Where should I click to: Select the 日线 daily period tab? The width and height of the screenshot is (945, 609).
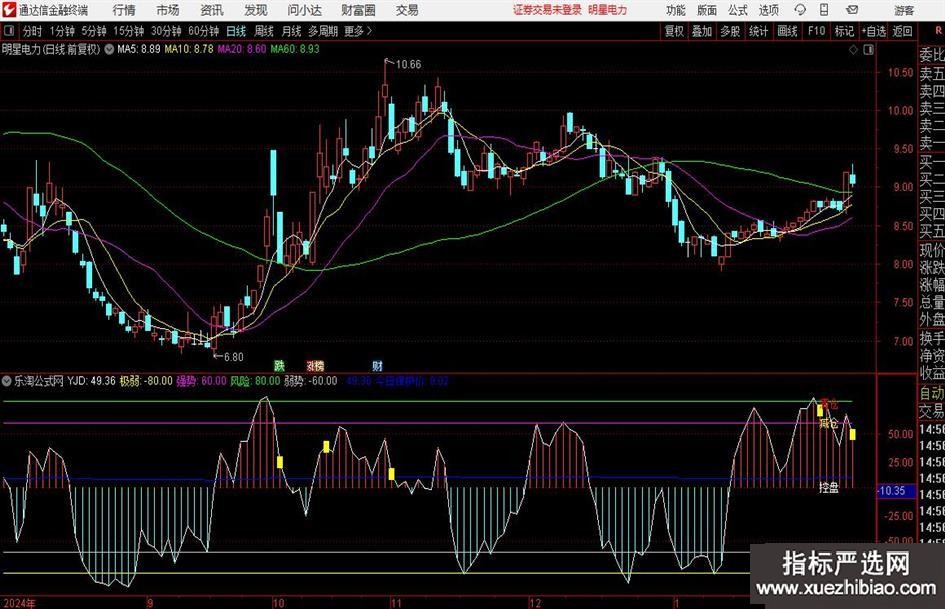pos(236,31)
